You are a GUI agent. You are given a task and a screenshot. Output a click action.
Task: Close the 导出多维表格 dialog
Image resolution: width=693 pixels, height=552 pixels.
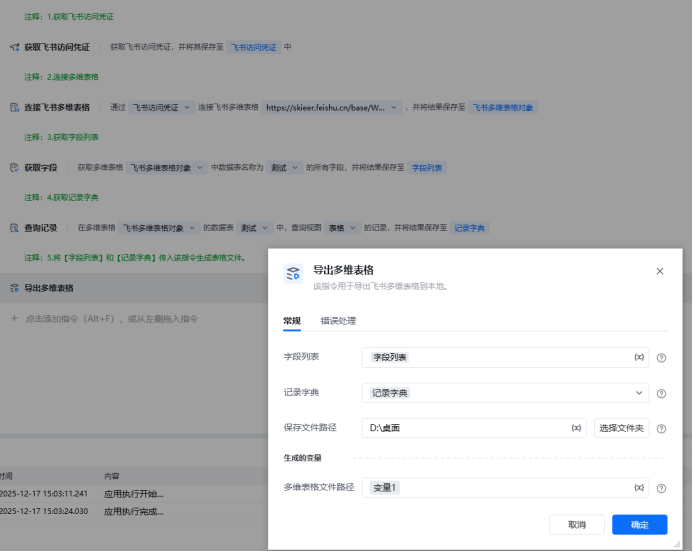[x=660, y=271]
